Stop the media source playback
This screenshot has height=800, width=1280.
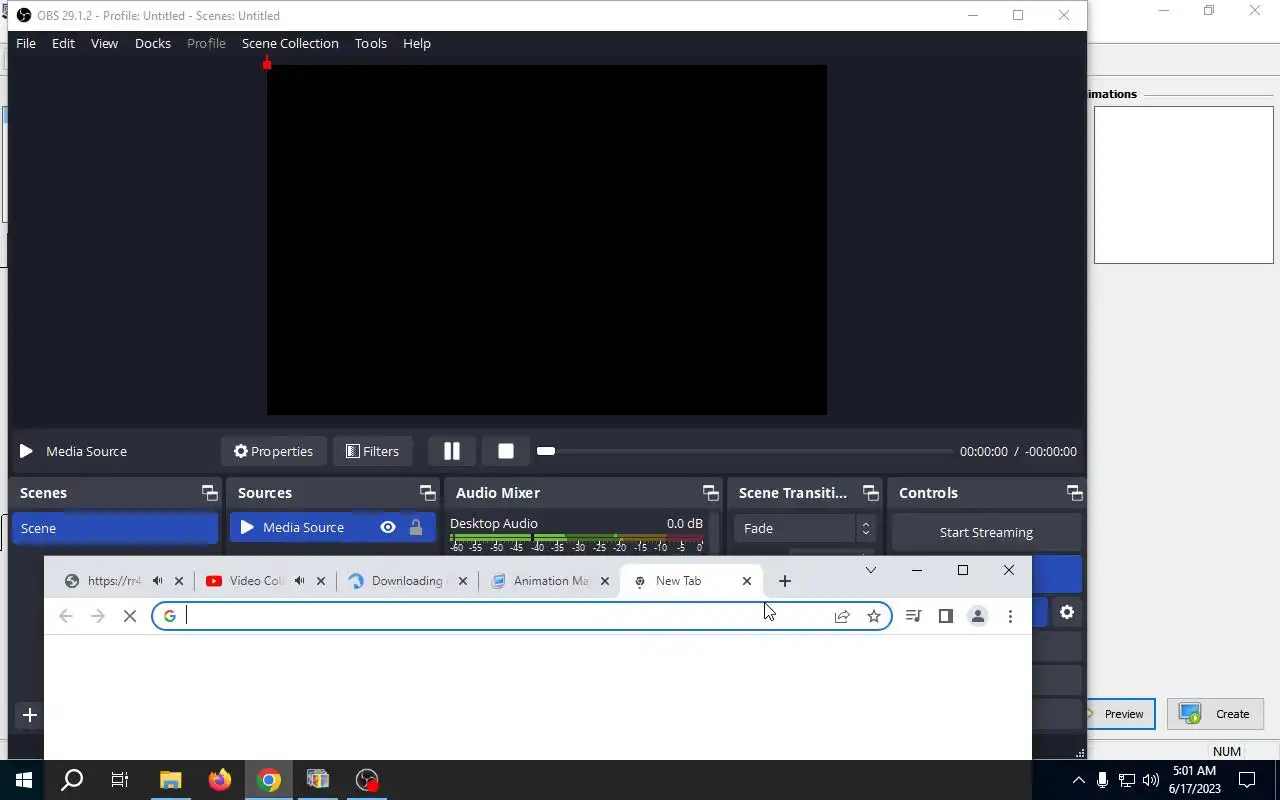click(x=506, y=451)
